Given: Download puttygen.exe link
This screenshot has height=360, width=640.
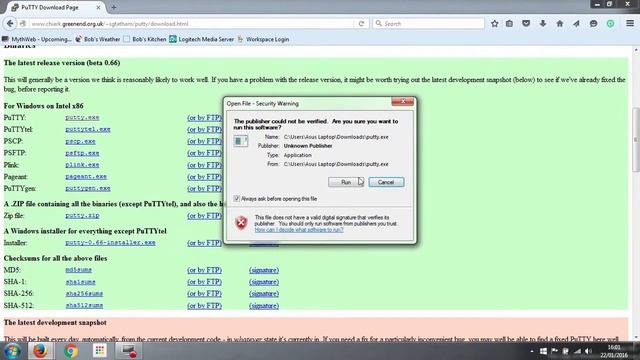Looking at the screenshot, I should point(88,189).
